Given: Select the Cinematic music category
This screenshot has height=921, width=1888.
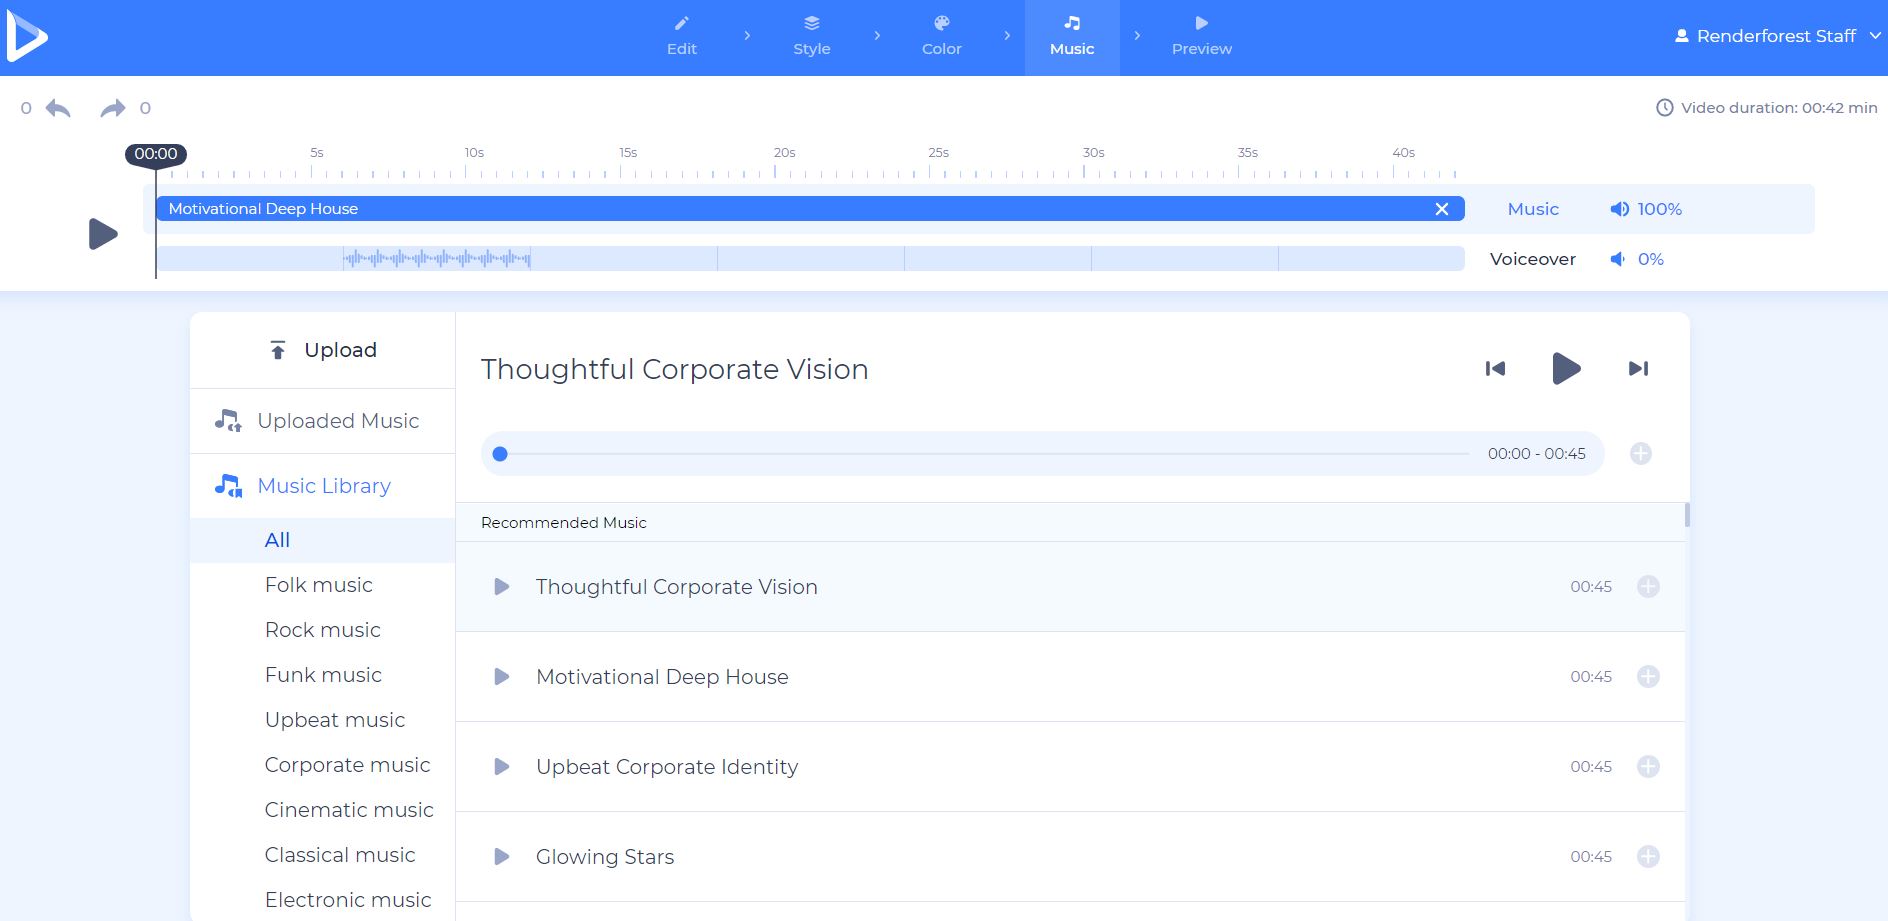Looking at the screenshot, I should coord(349,810).
